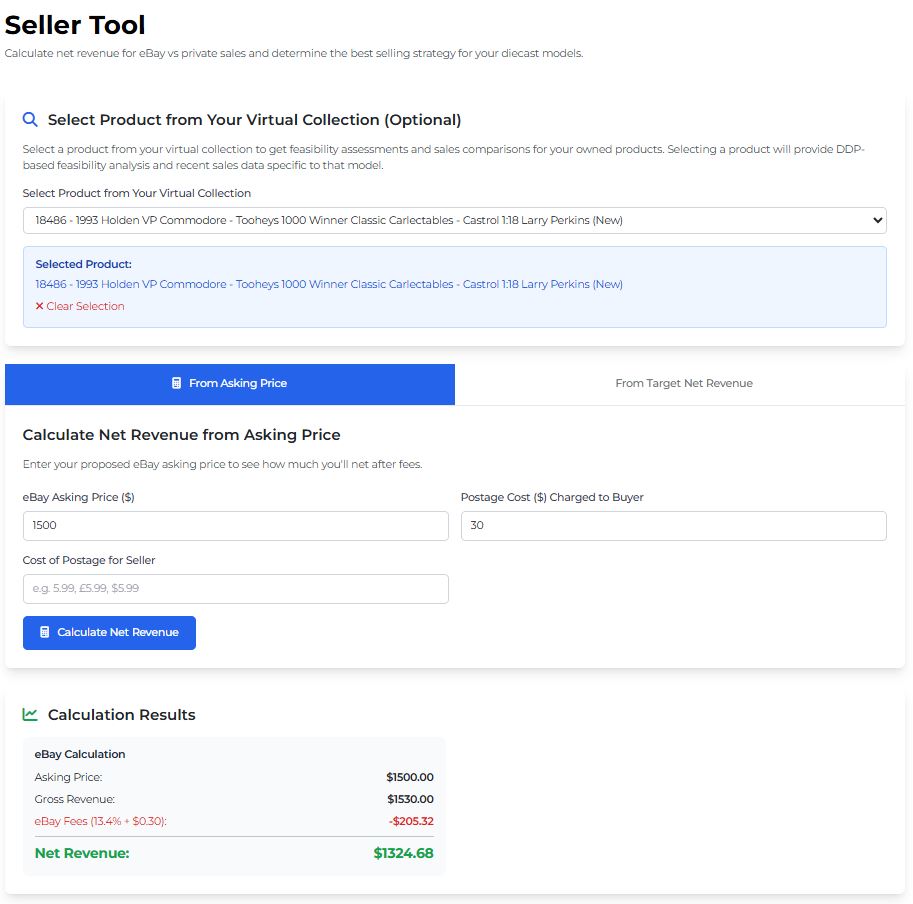Click the Asking Price $1500.00 result value

(x=410, y=777)
